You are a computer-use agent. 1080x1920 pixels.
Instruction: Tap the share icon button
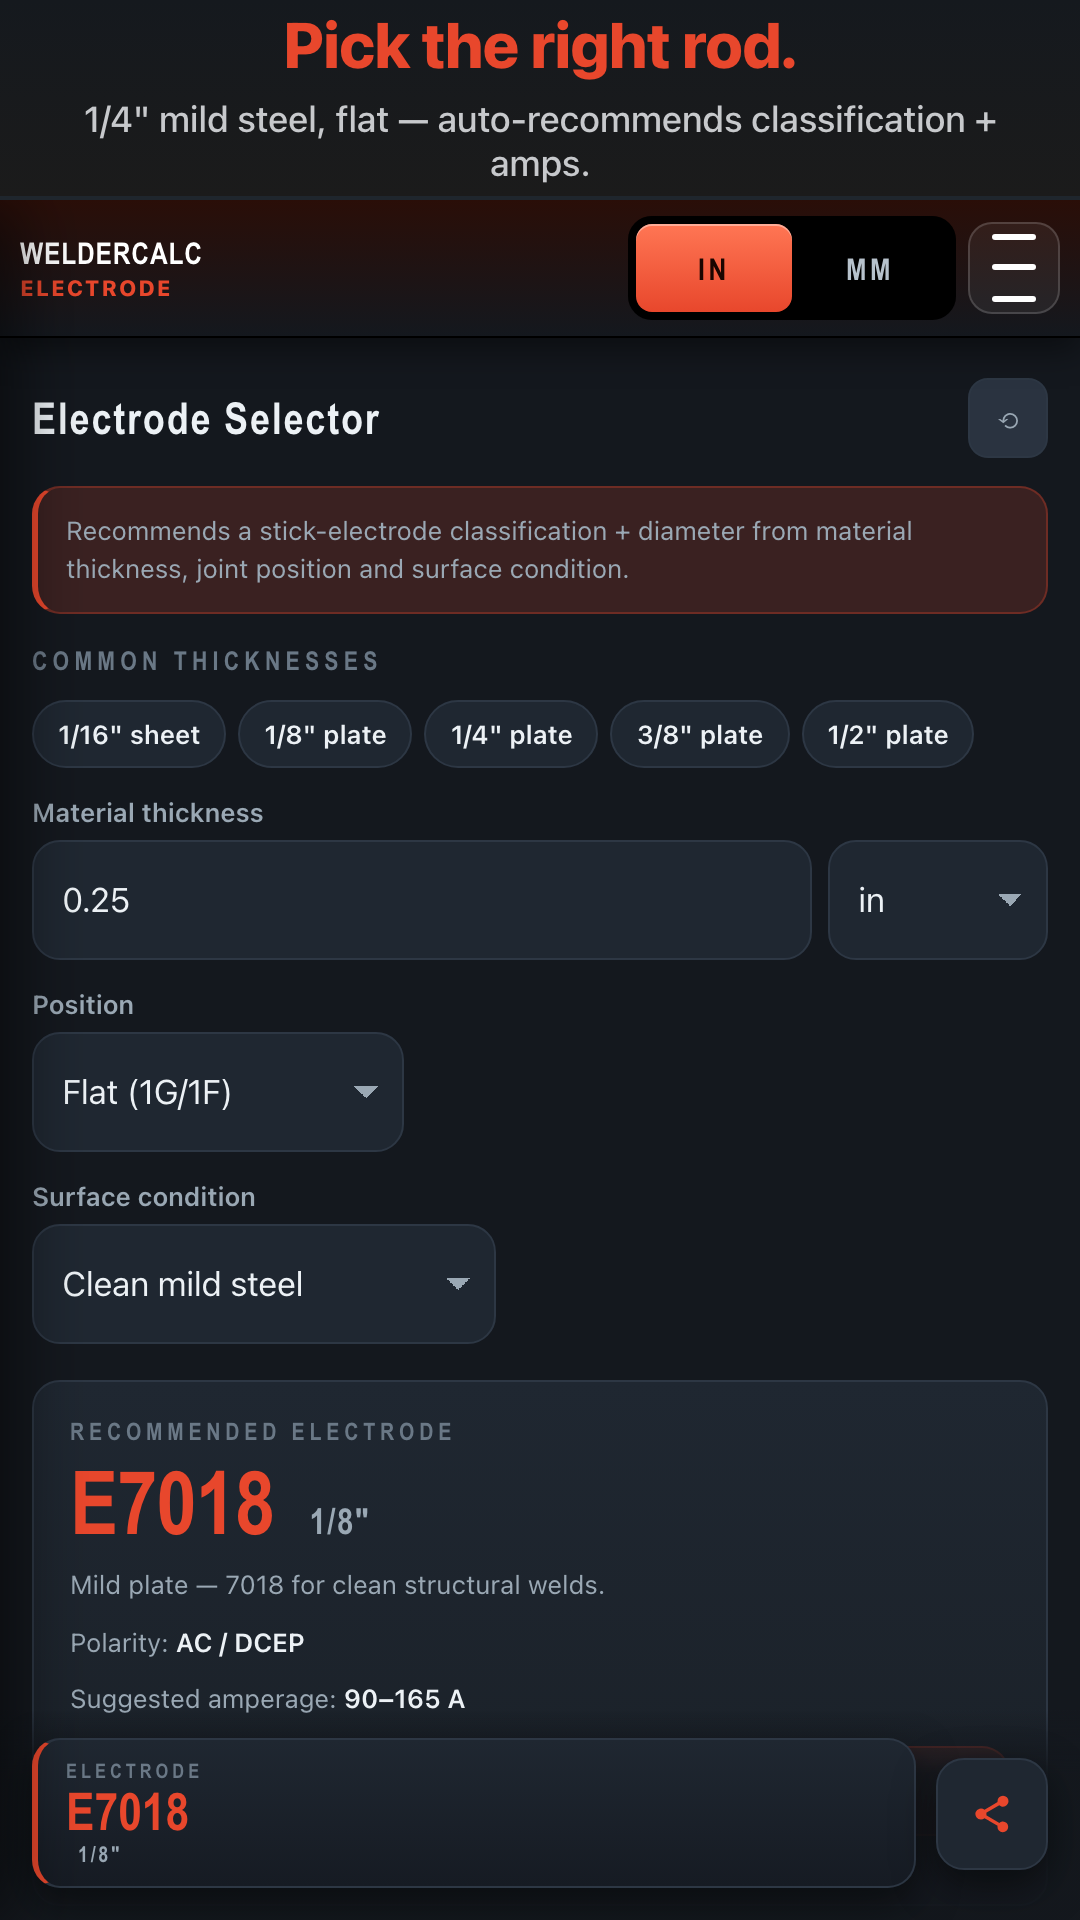[991, 1814]
